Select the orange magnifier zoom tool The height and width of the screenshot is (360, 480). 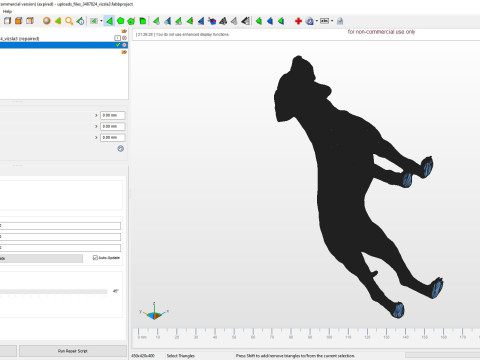tap(69, 21)
